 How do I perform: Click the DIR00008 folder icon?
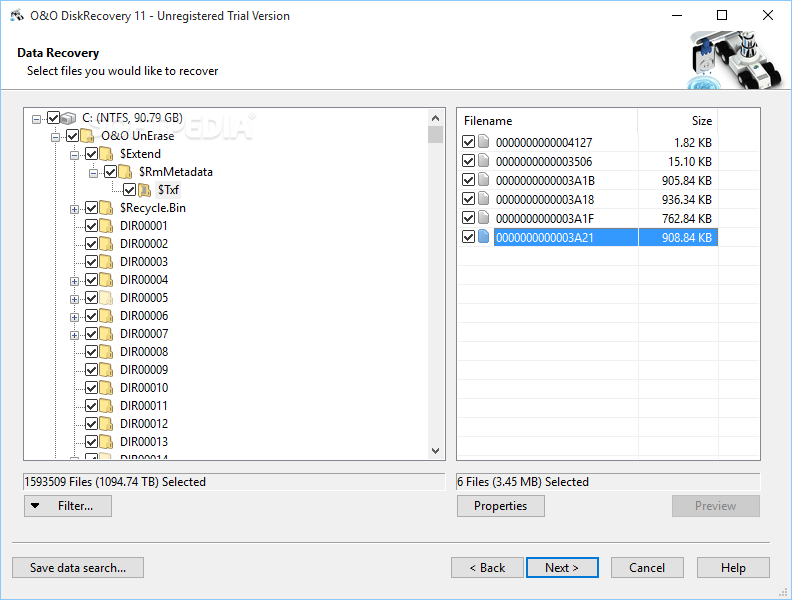[107, 352]
